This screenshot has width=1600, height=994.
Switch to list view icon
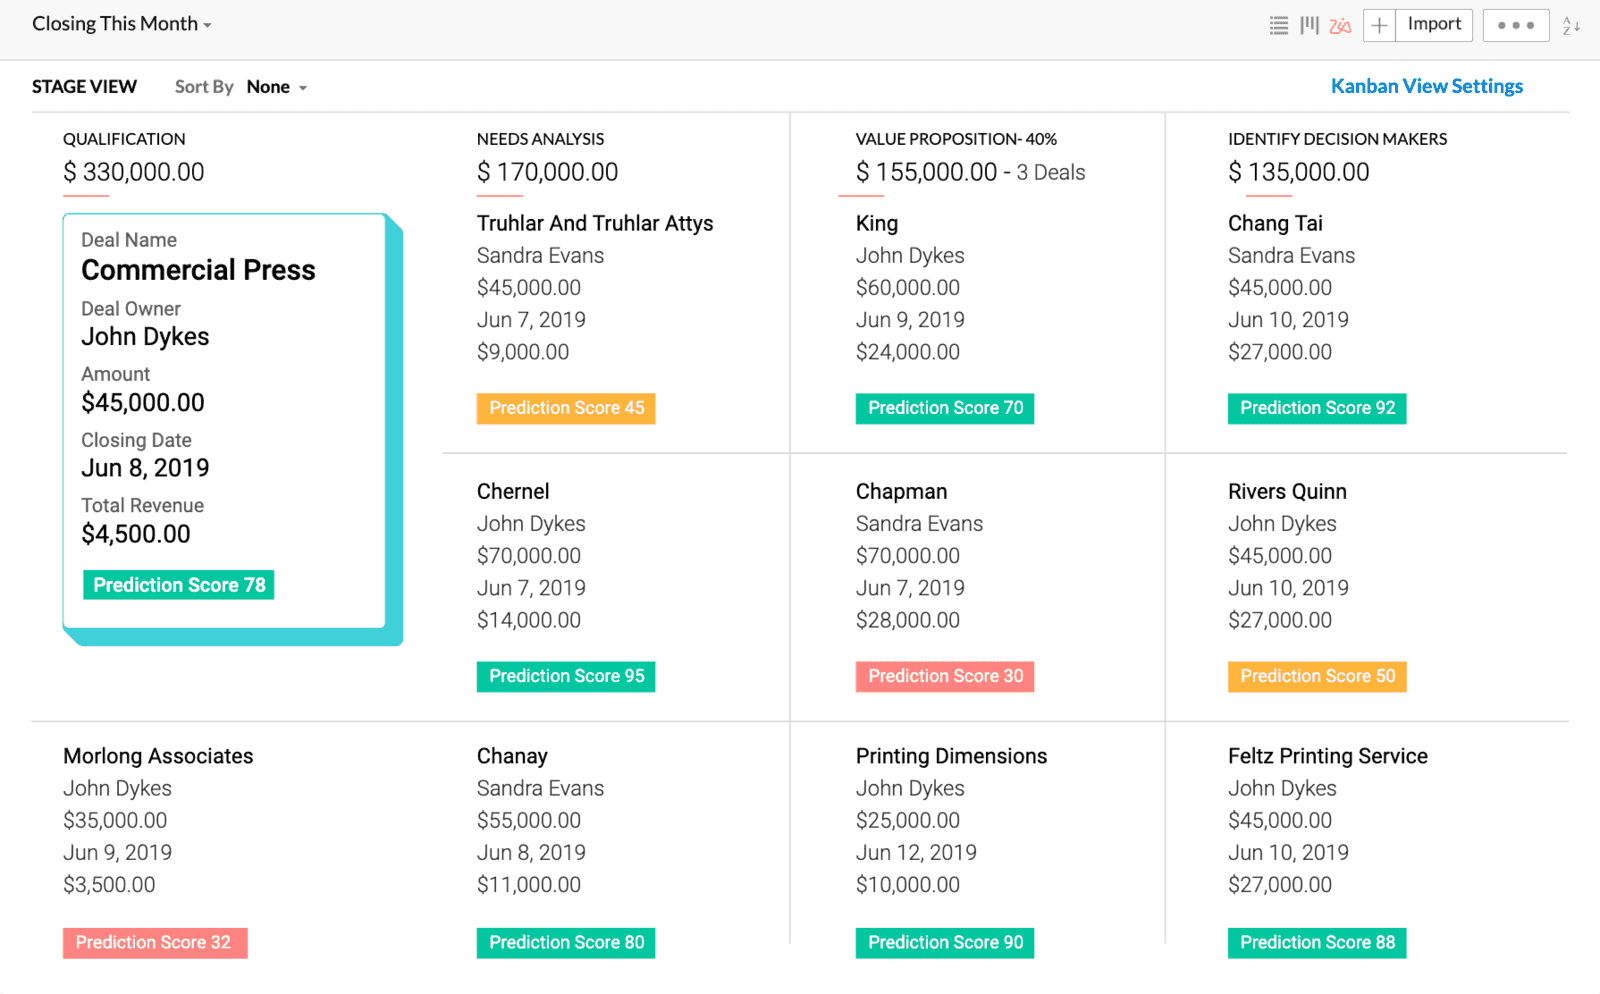click(1278, 26)
